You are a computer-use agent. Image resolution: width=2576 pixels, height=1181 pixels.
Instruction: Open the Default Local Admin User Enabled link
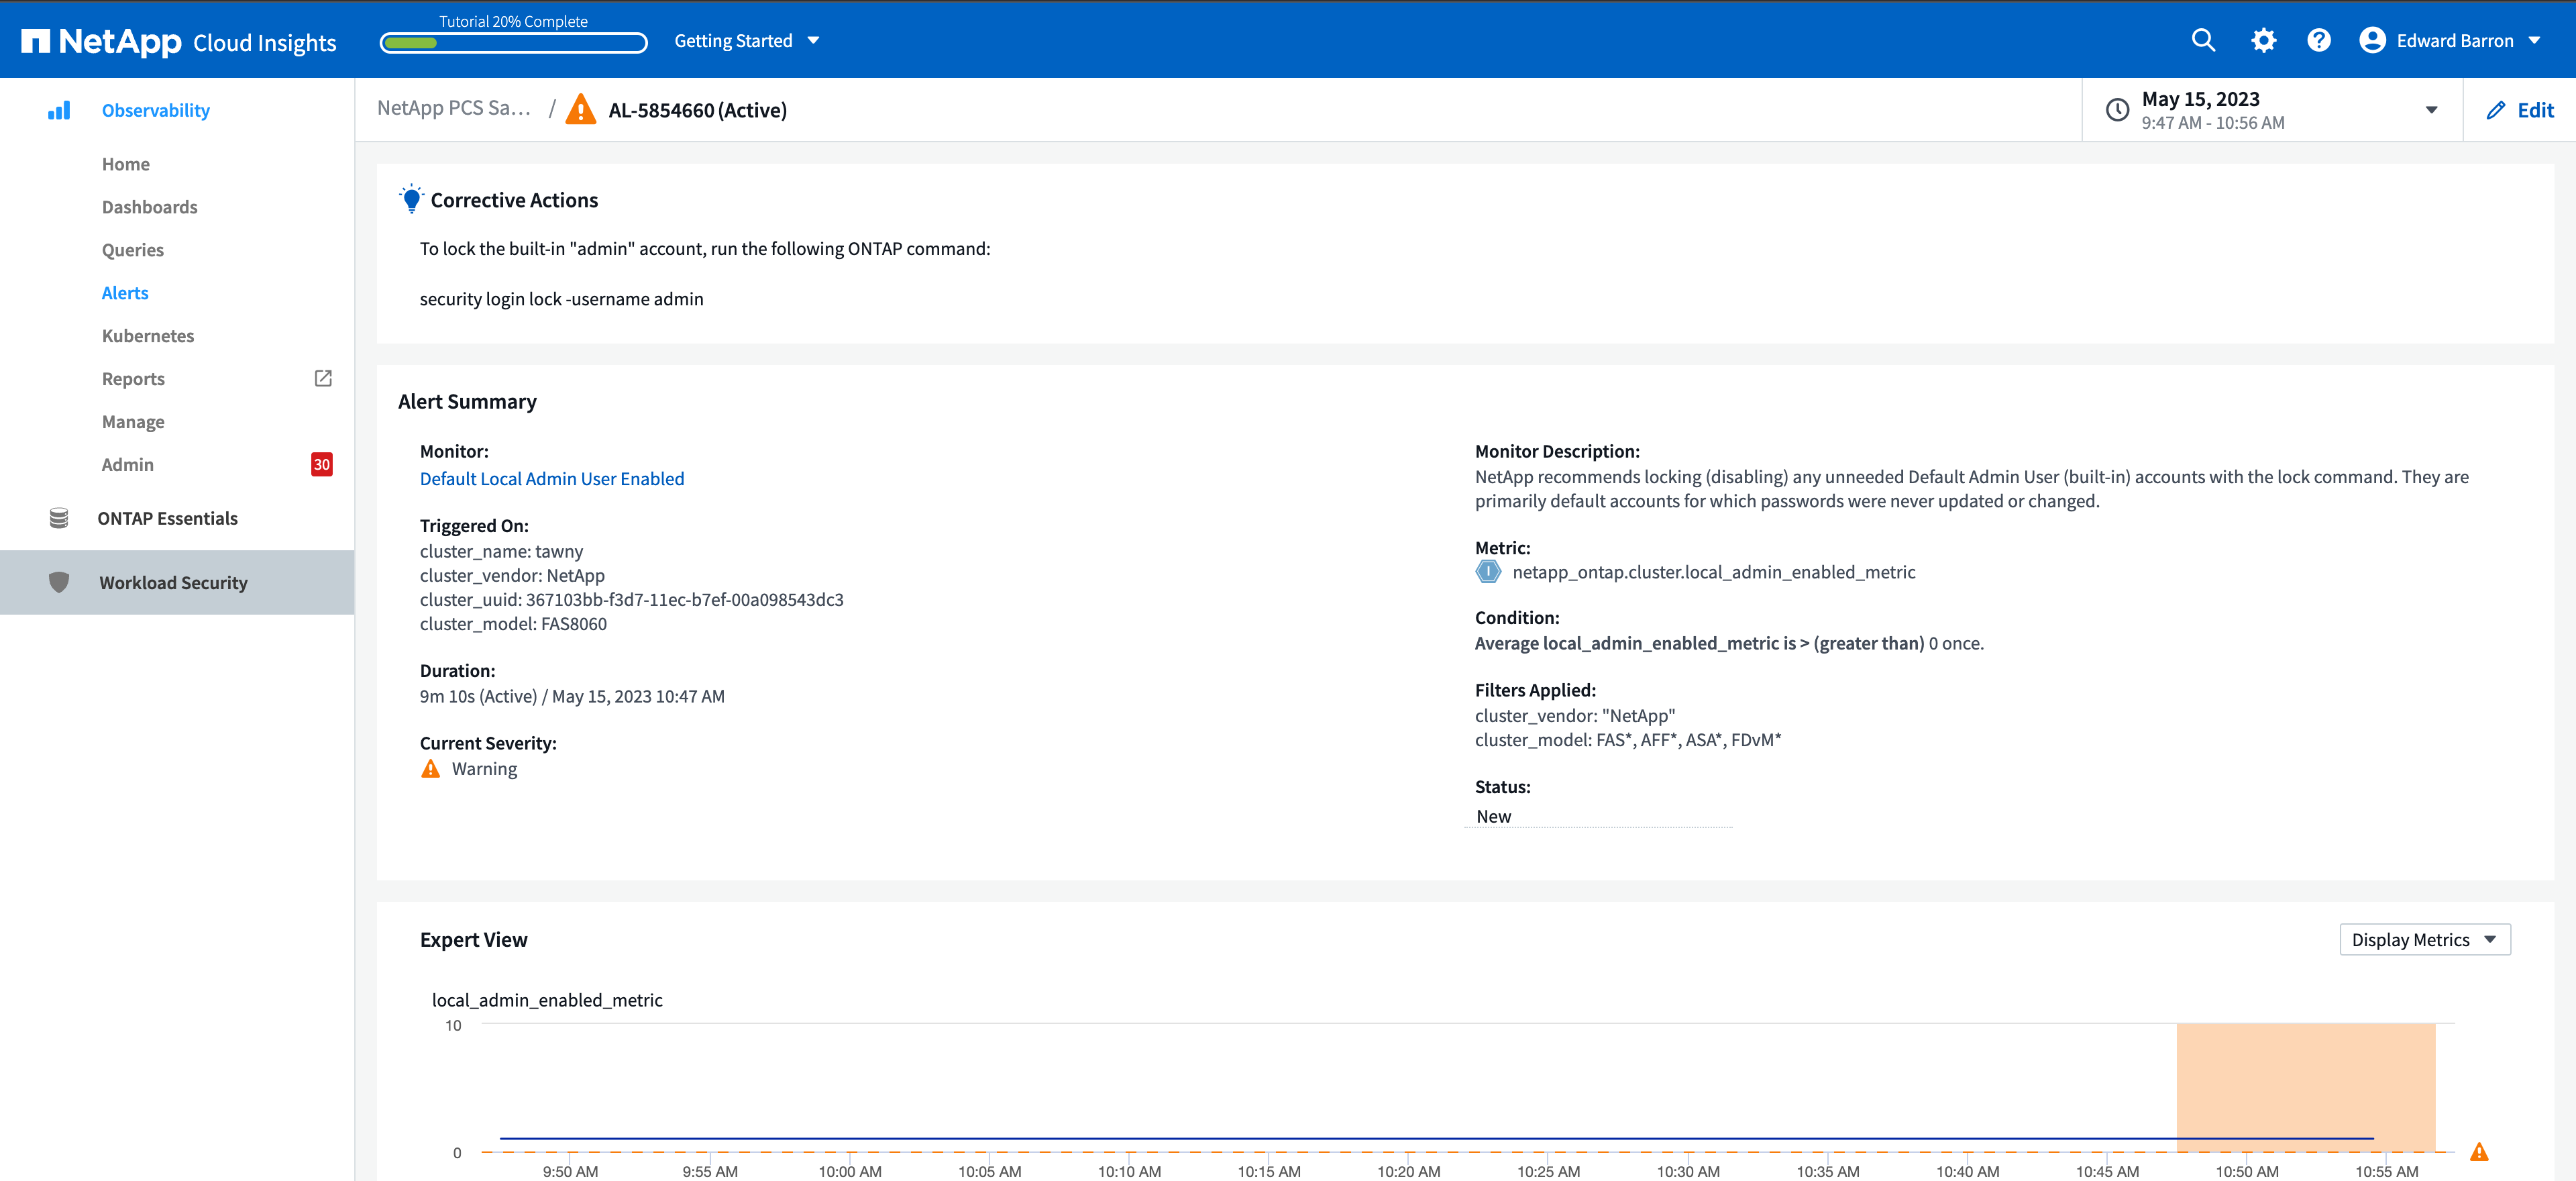pos(551,478)
